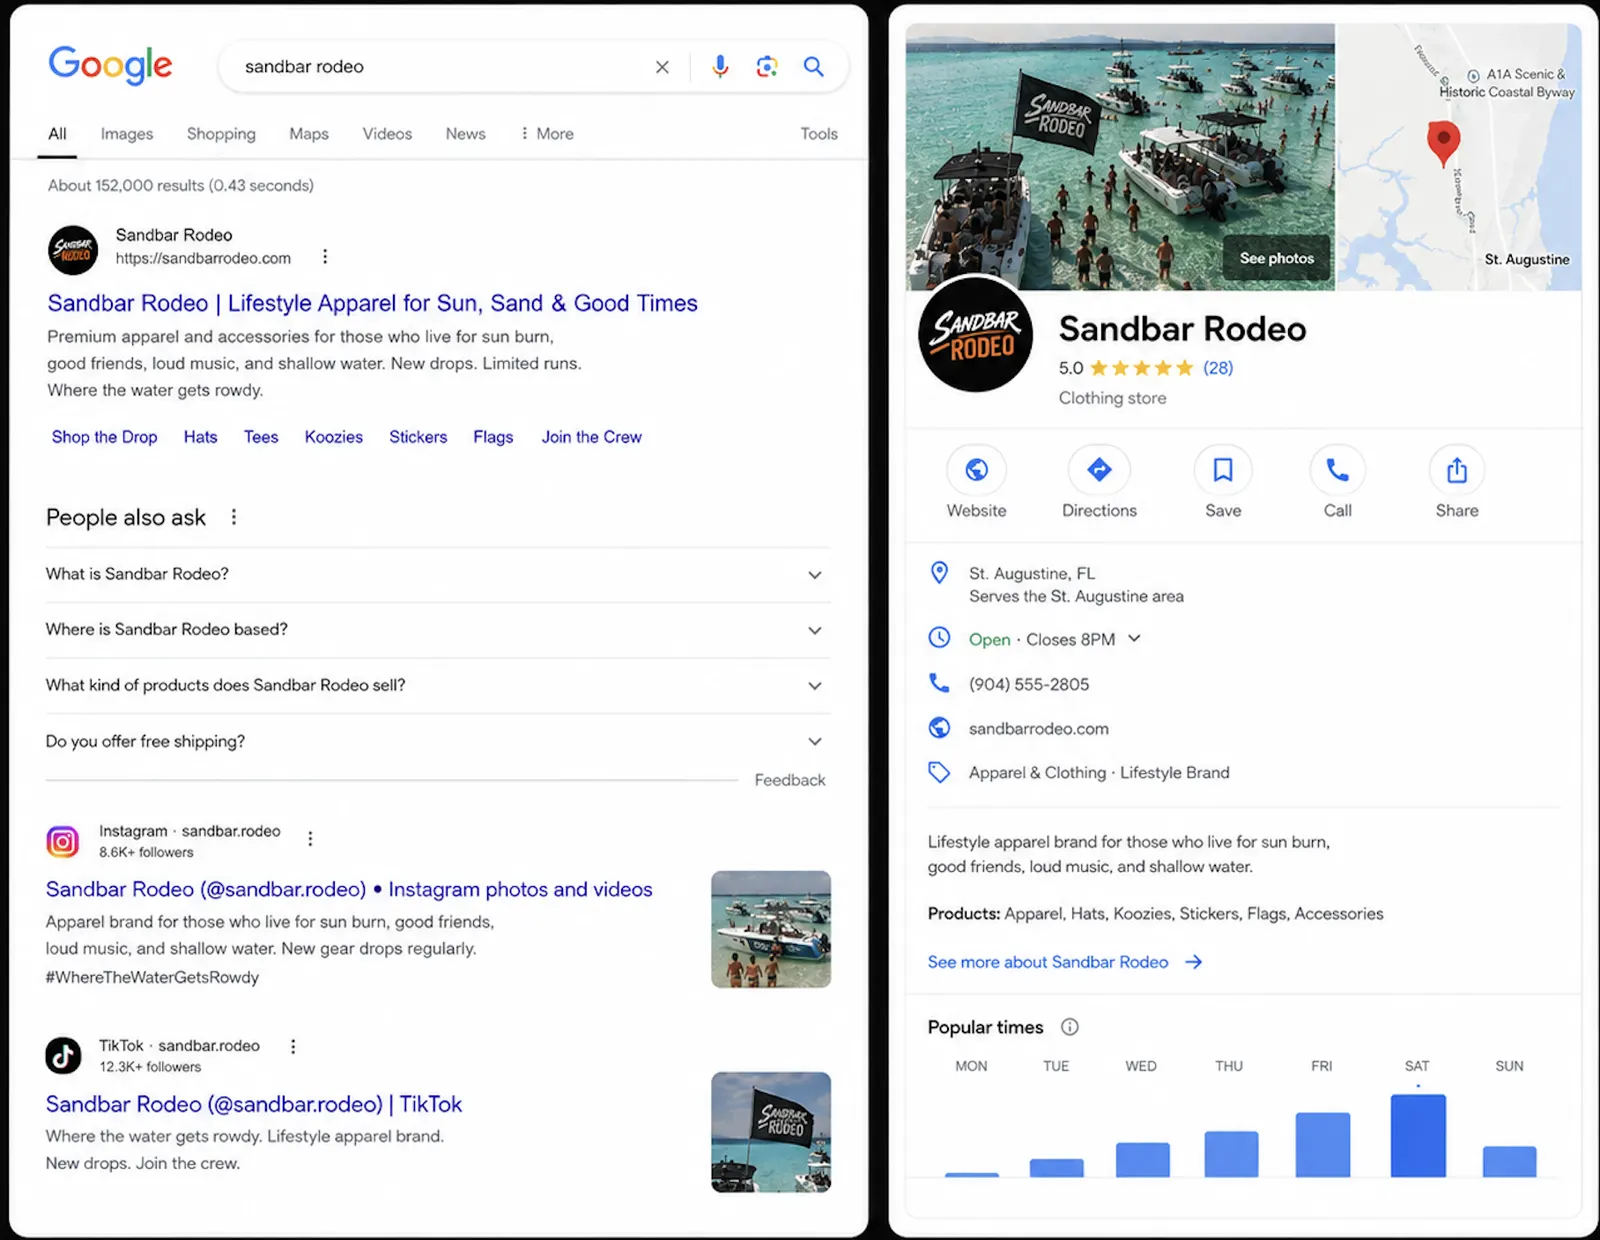Viewport: 1600px width, 1240px height.
Task: Switch to the Videos tab
Action: tap(387, 134)
